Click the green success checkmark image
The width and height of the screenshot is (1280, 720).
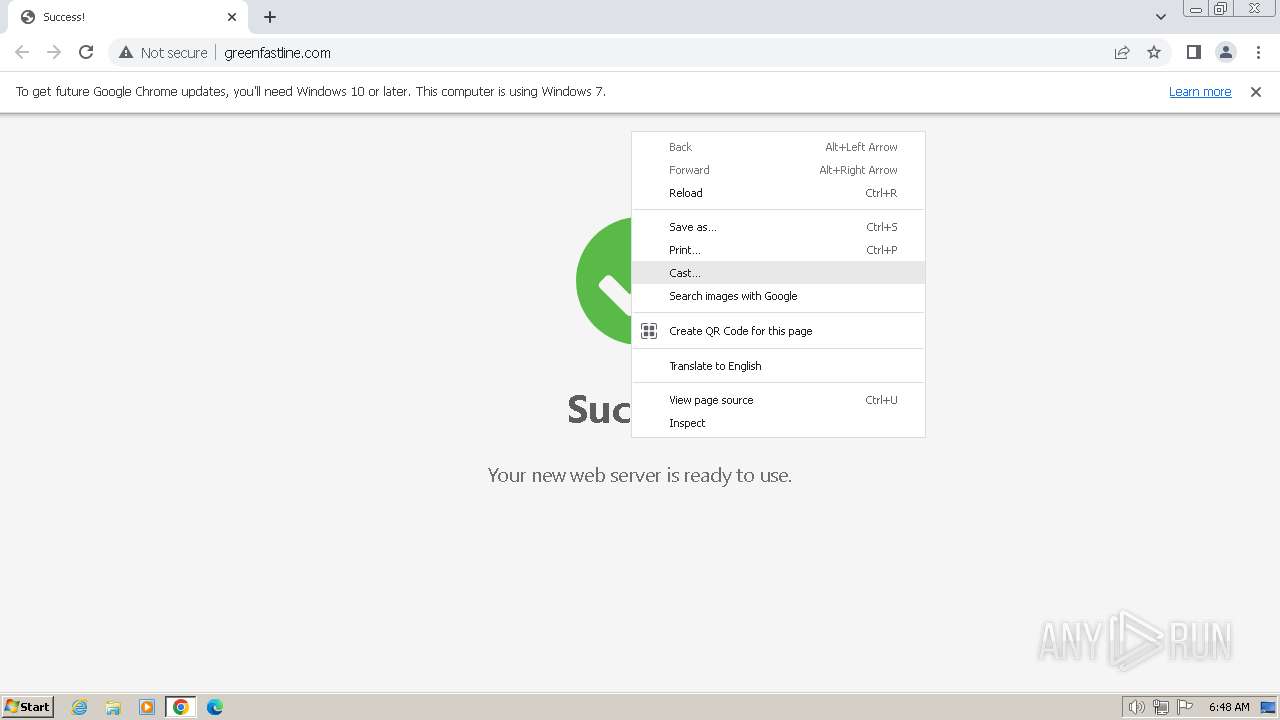(604, 281)
